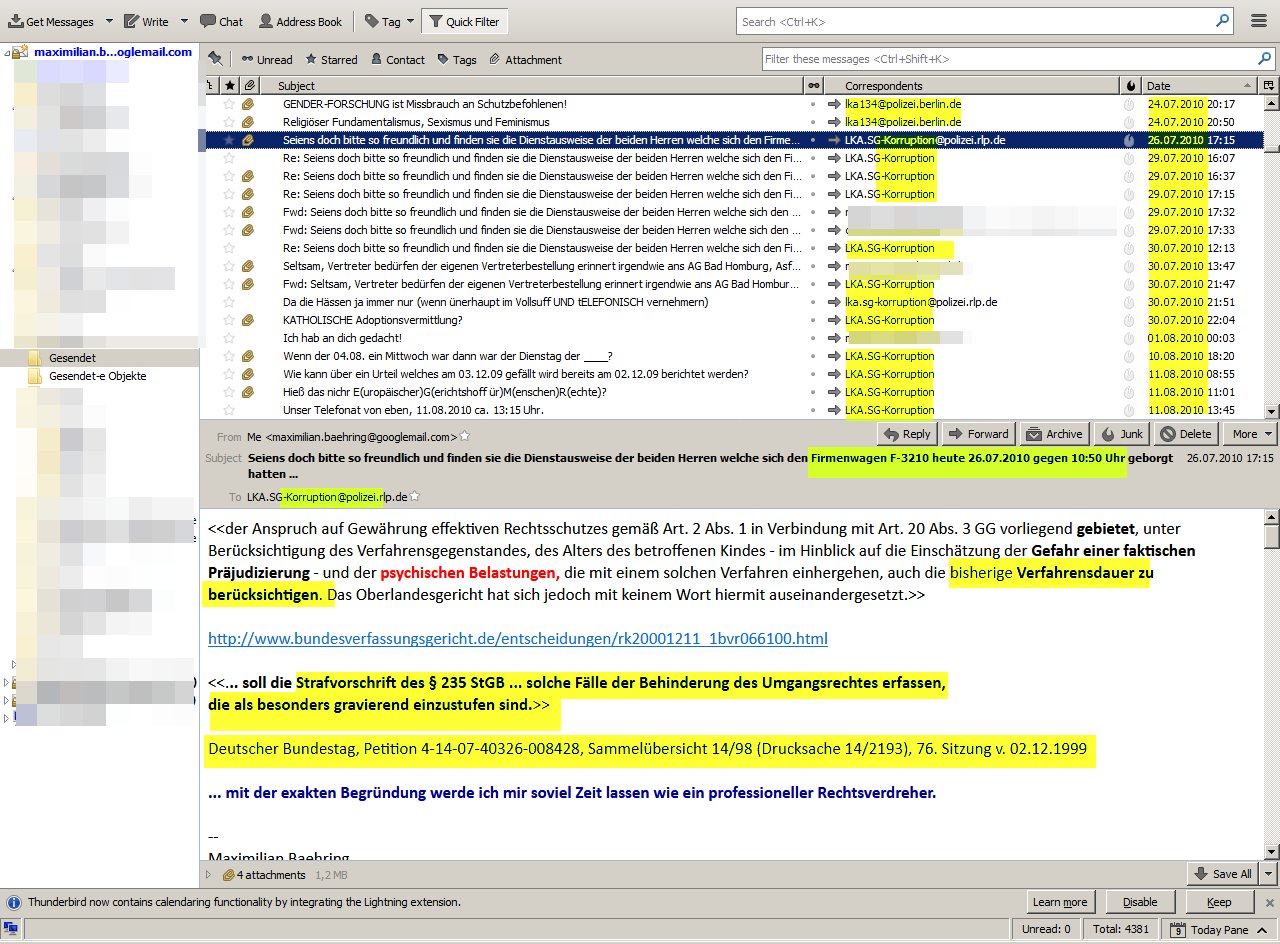Expand the 4 attachments list

[209, 875]
